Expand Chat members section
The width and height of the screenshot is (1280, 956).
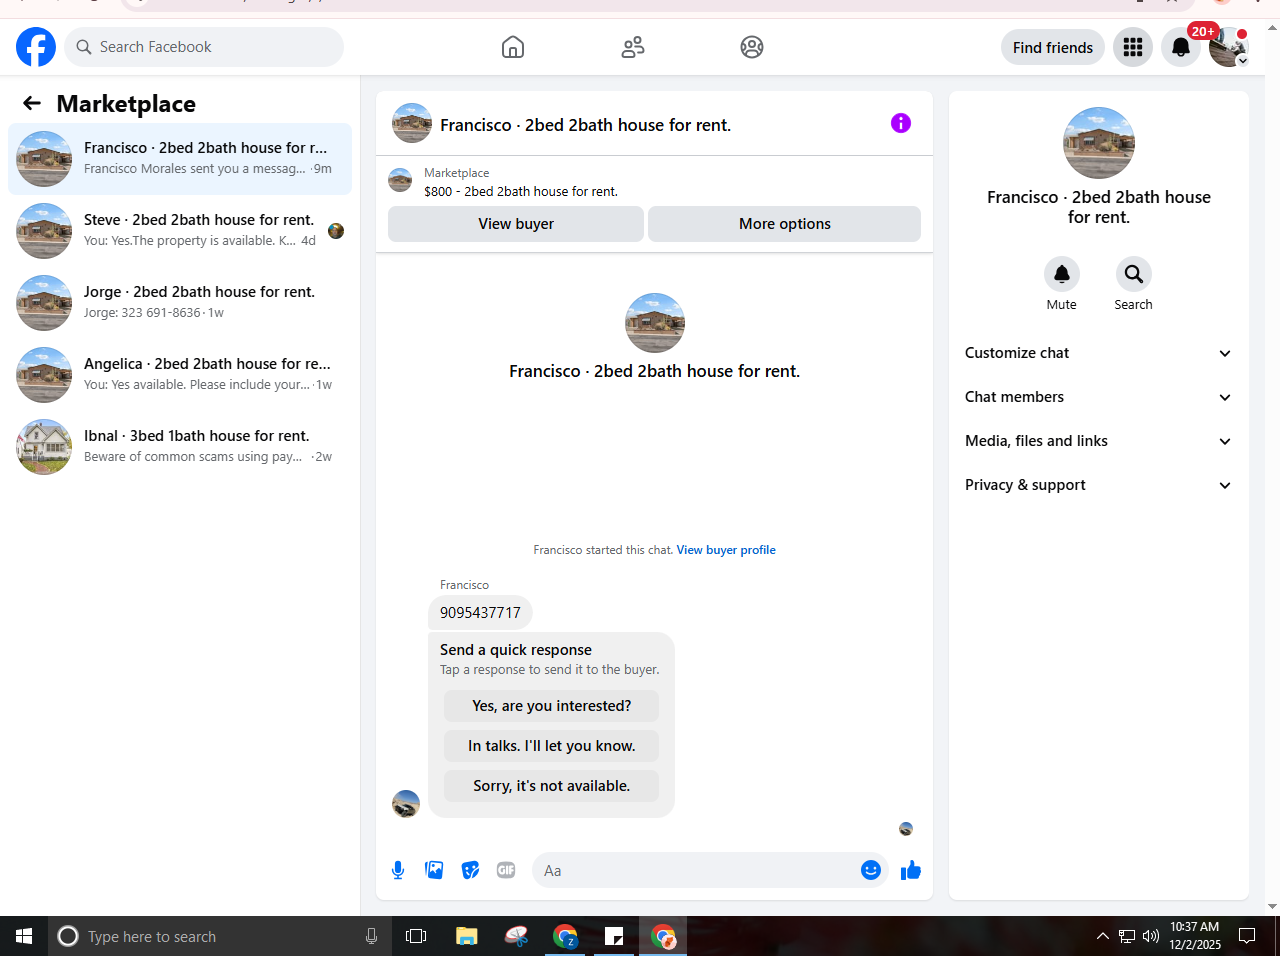1099,397
